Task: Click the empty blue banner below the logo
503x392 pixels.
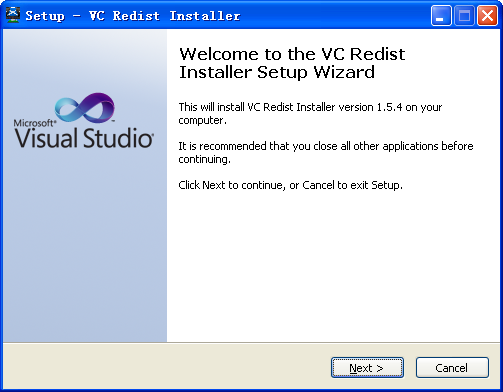Action: point(85,247)
